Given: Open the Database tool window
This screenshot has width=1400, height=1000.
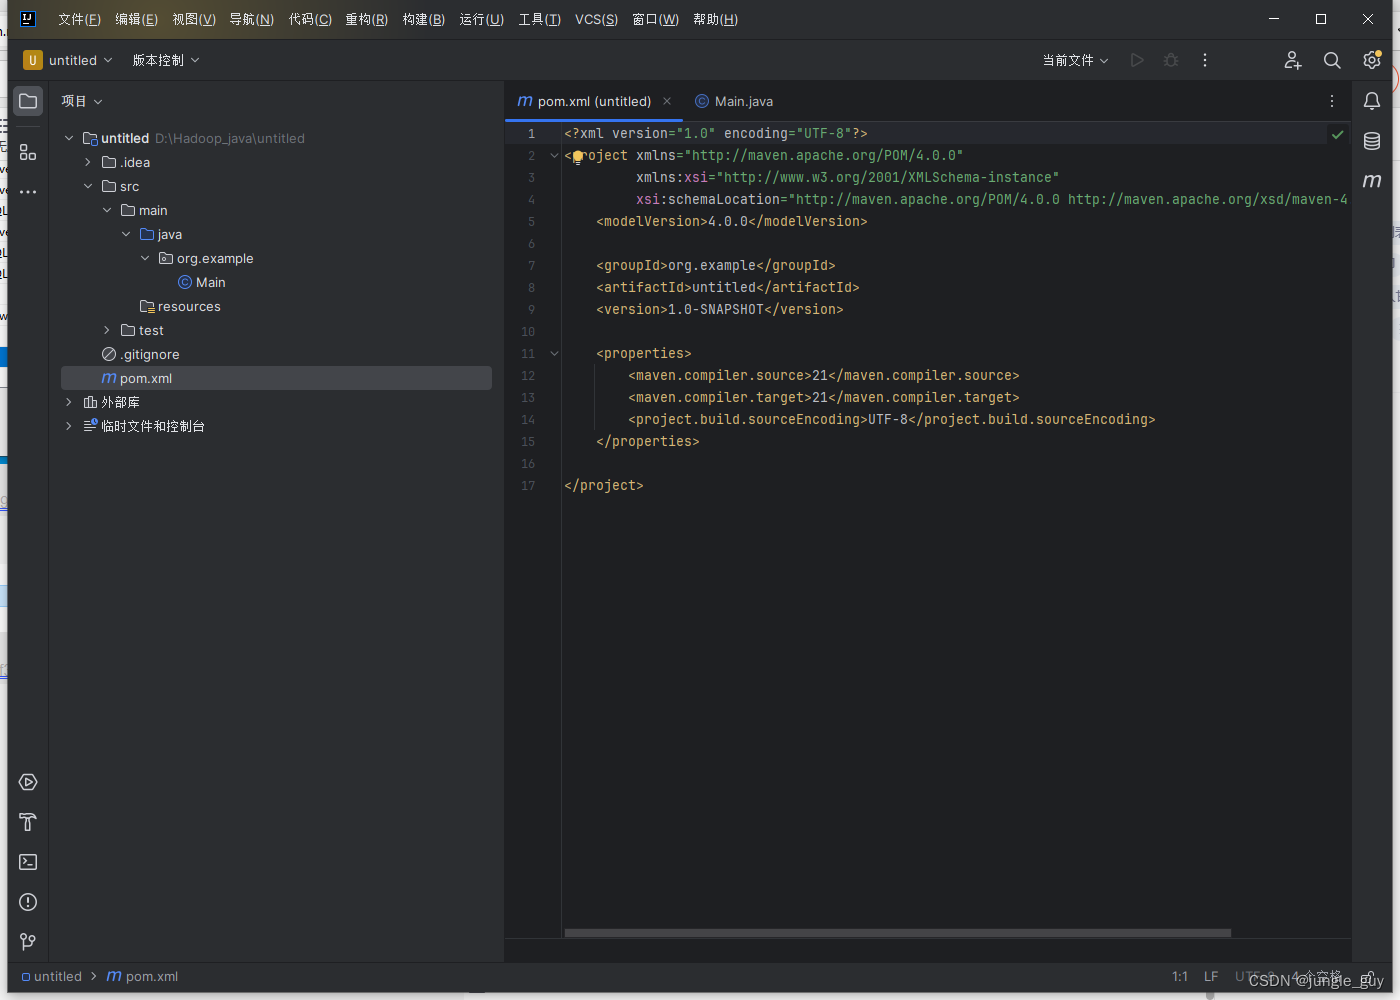Looking at the screenshot, I should point(1372,141).
